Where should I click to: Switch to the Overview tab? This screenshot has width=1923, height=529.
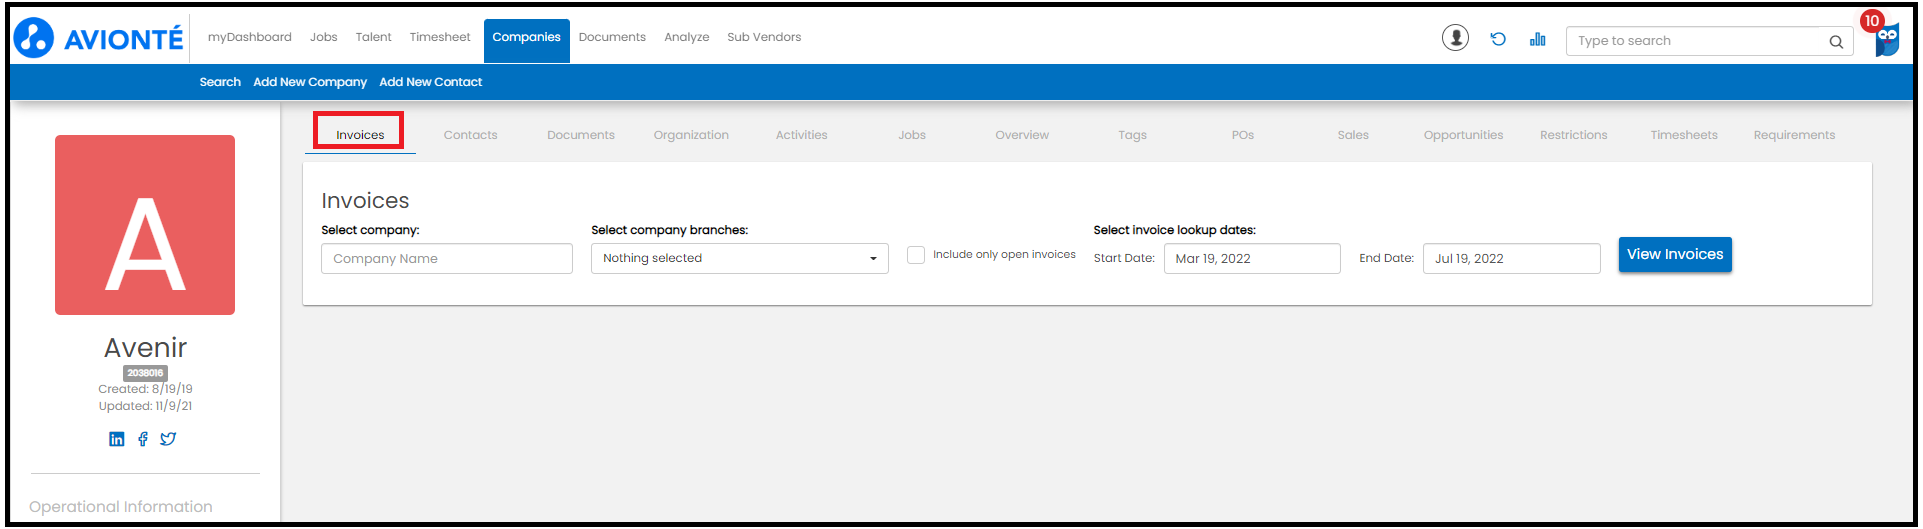pos(1022,135)
